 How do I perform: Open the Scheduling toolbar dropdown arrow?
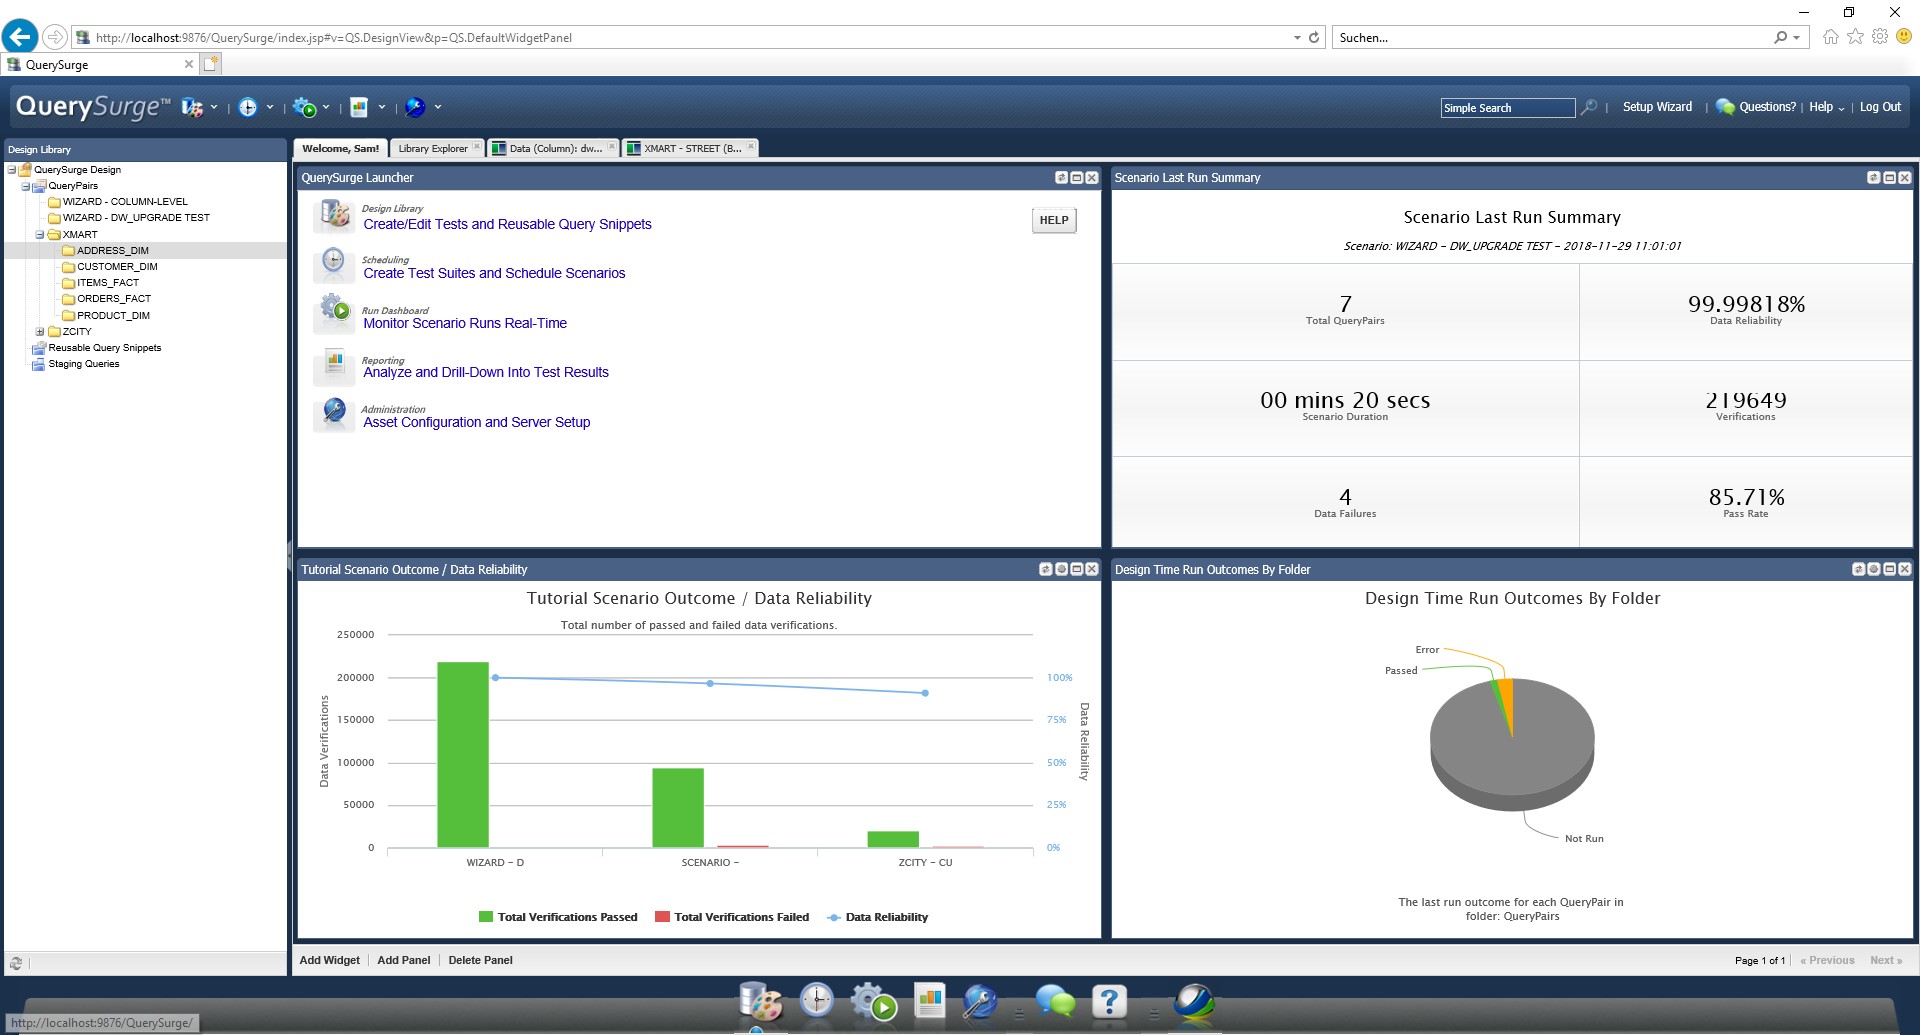[x=270, y=108]
